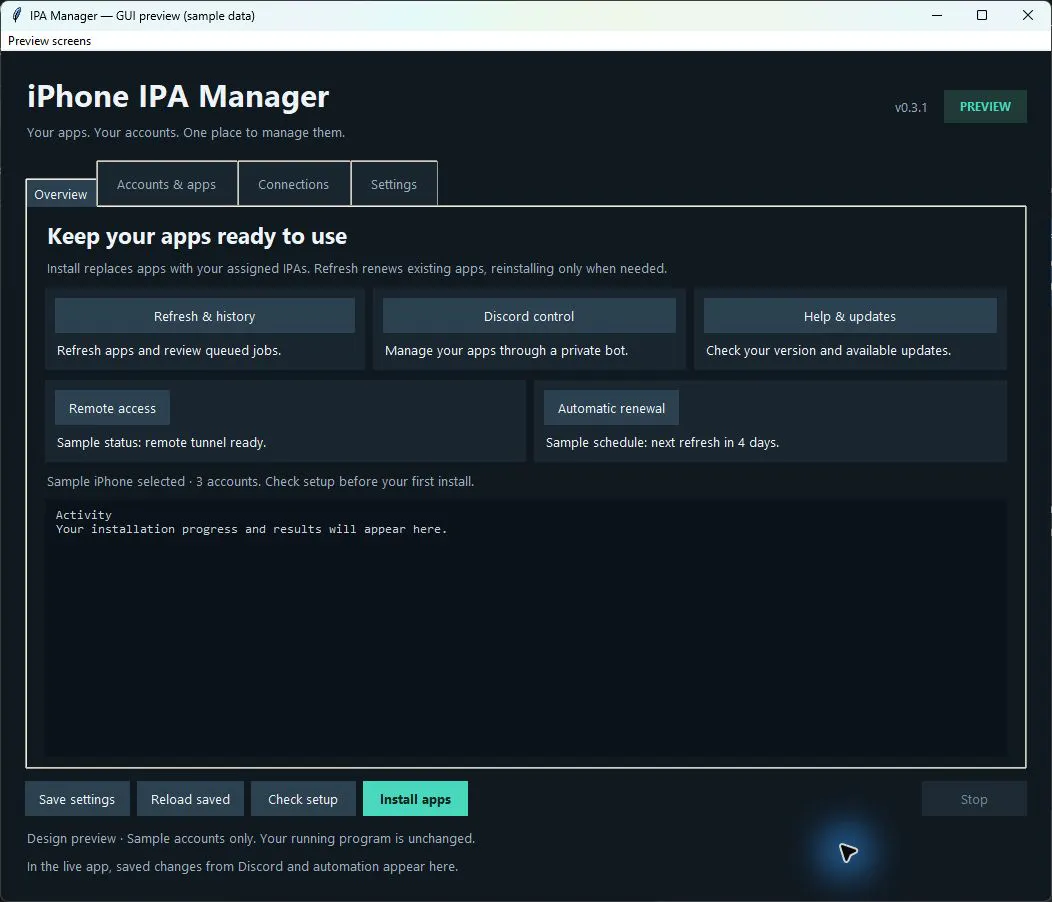1052x902 pixels.
Task: Click the Stop button
Action: point(974,799)
